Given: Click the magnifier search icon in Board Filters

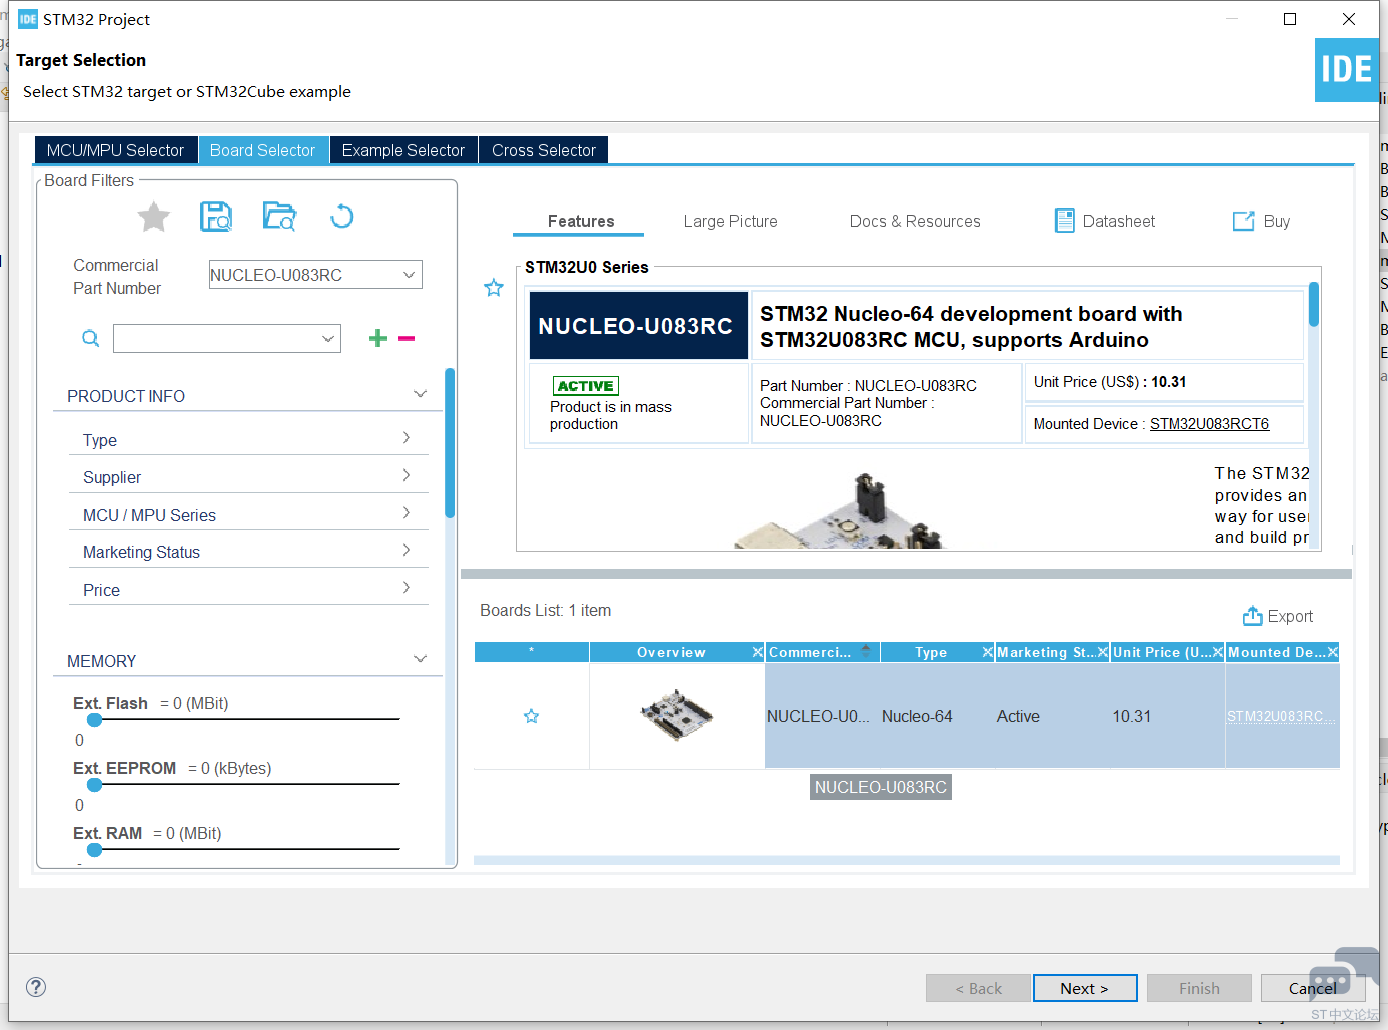Looking at the screenshot, I should 90,338.
